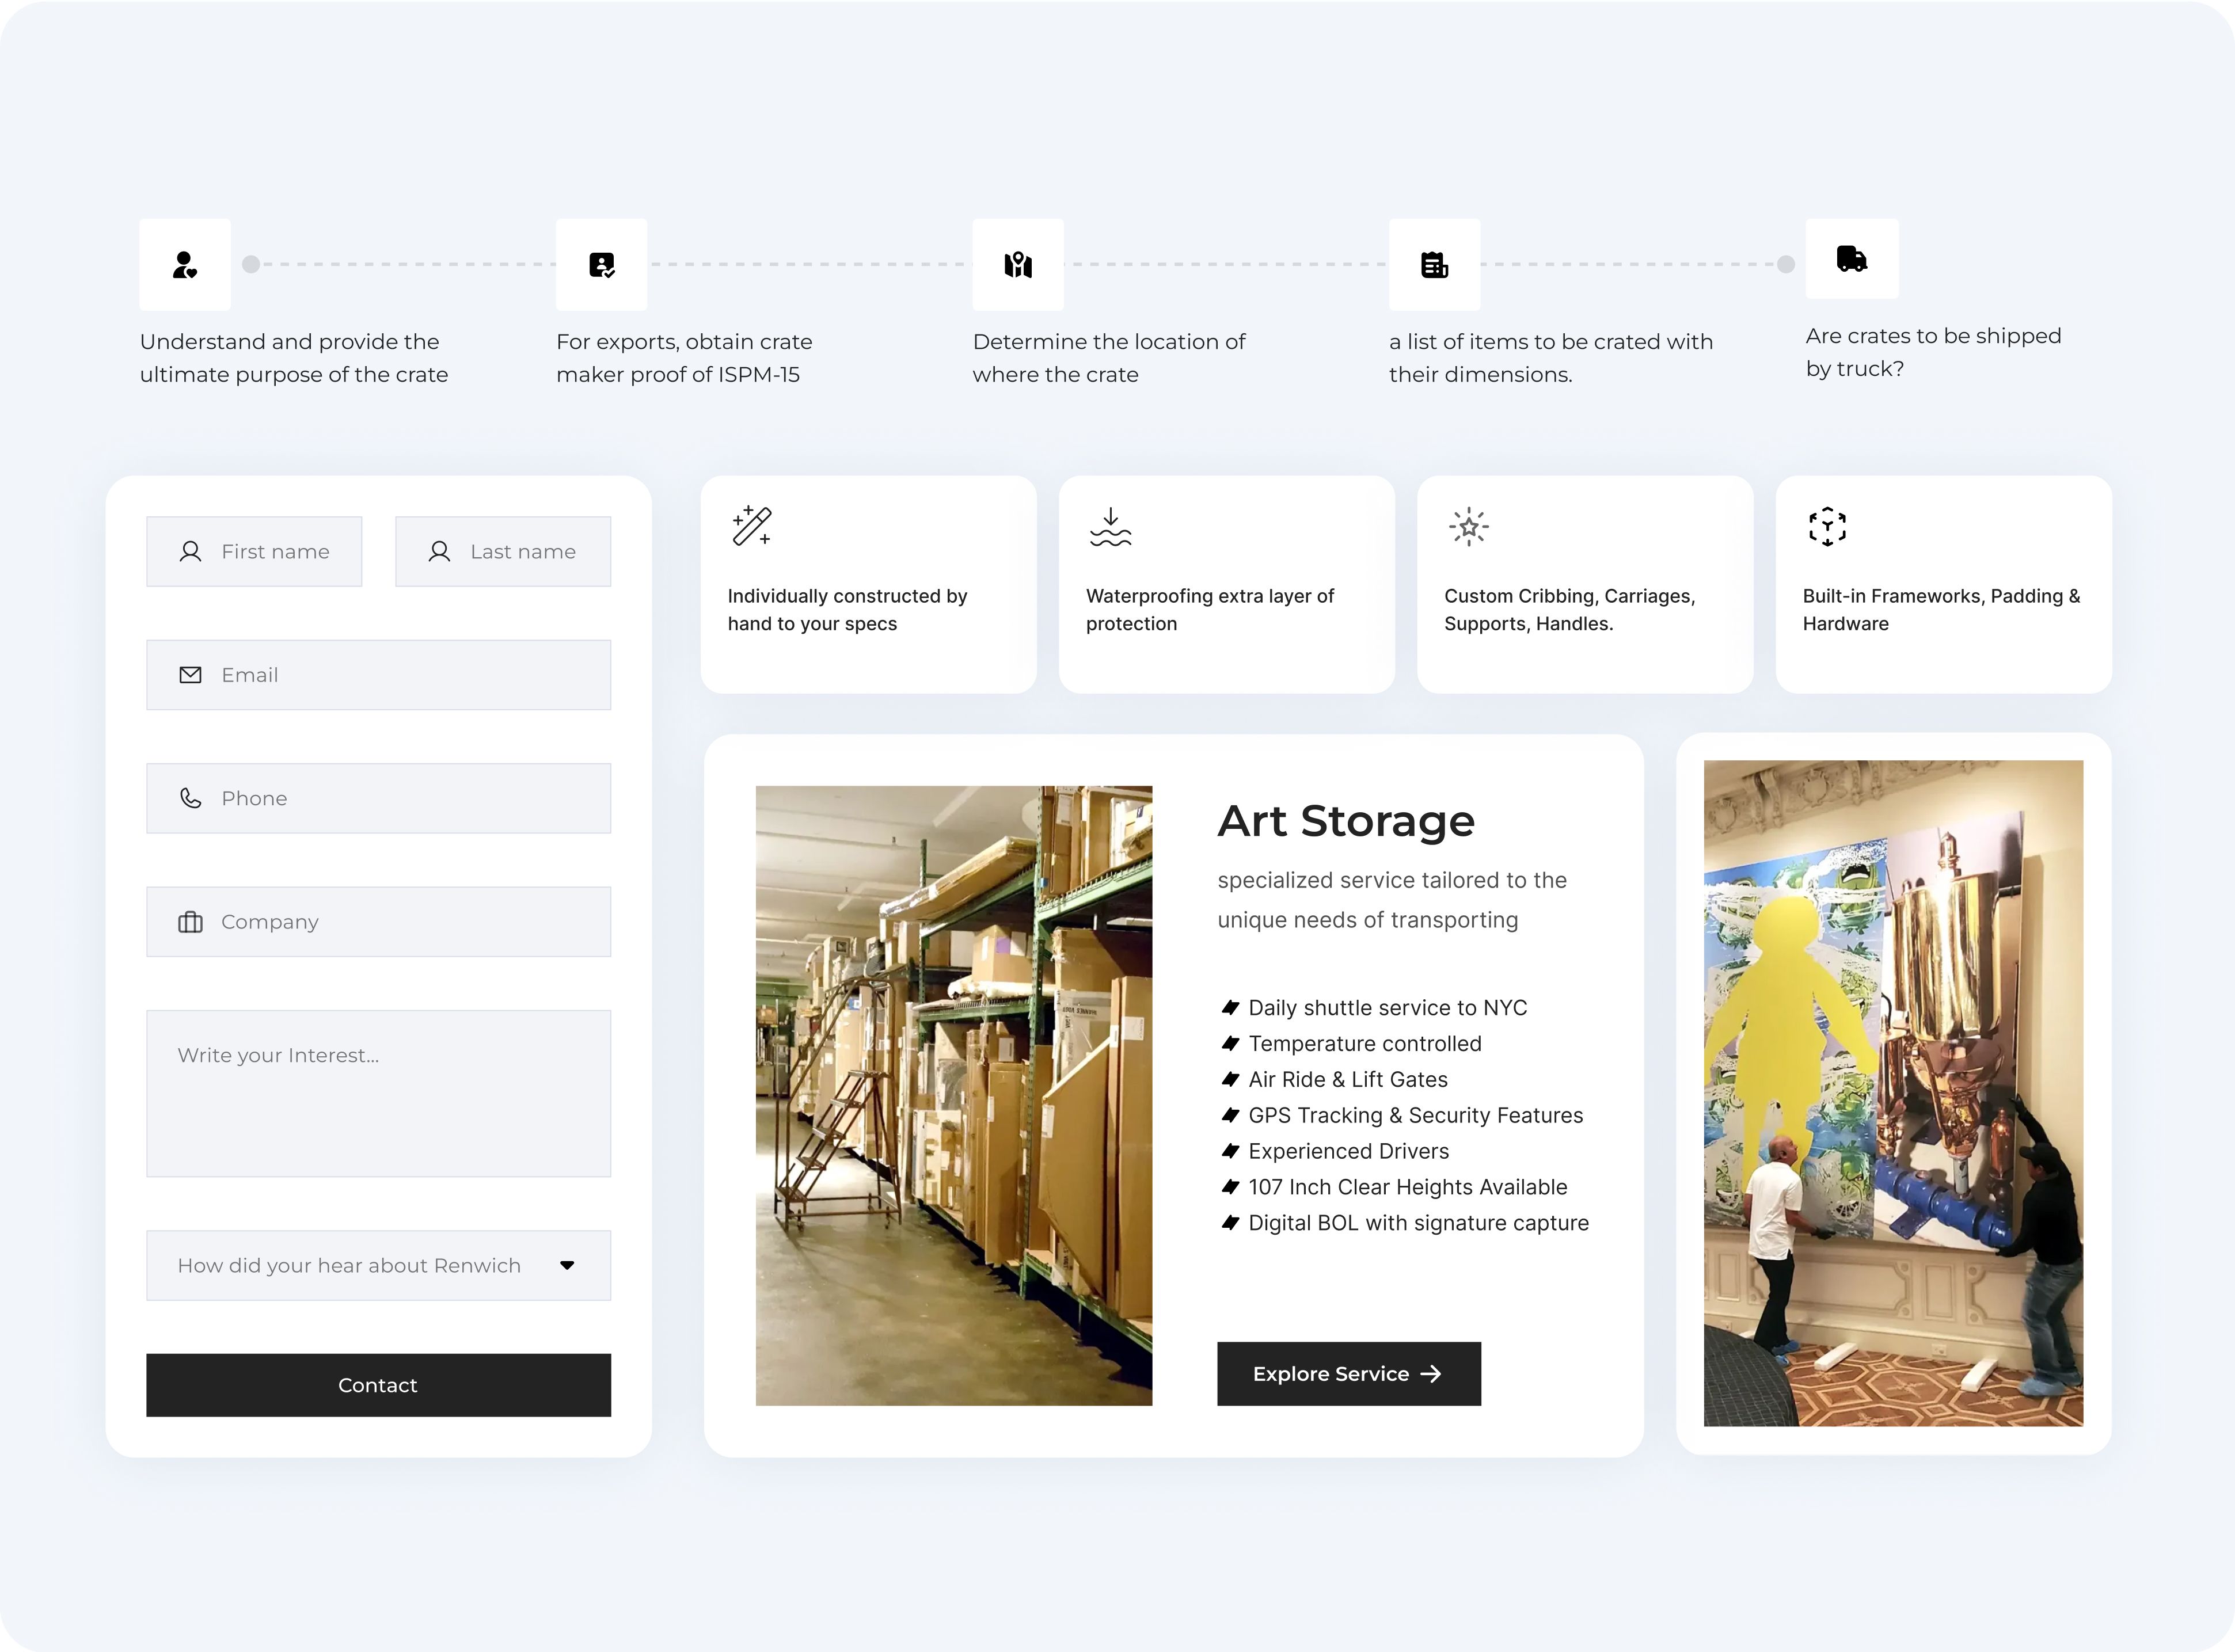Click the ISPM-15 certificate step icon
Image resolution: width=2235 pixels, height=1652 pixels.
[x=601, y=265]
